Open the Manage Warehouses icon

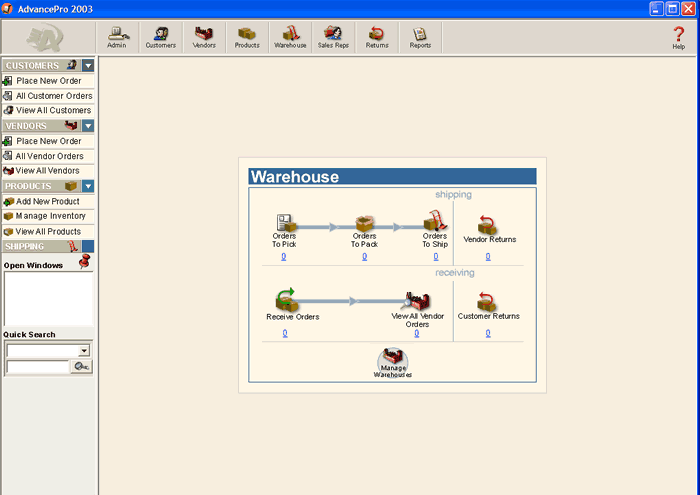click(393, 362)
